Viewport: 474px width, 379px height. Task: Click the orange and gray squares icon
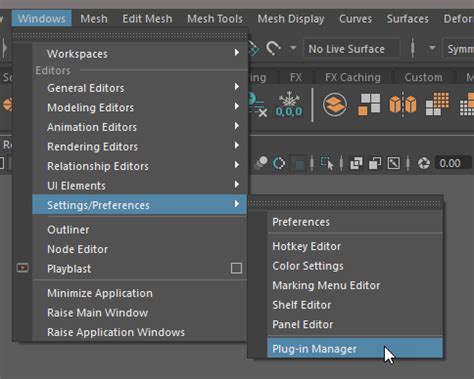point(369,104)
